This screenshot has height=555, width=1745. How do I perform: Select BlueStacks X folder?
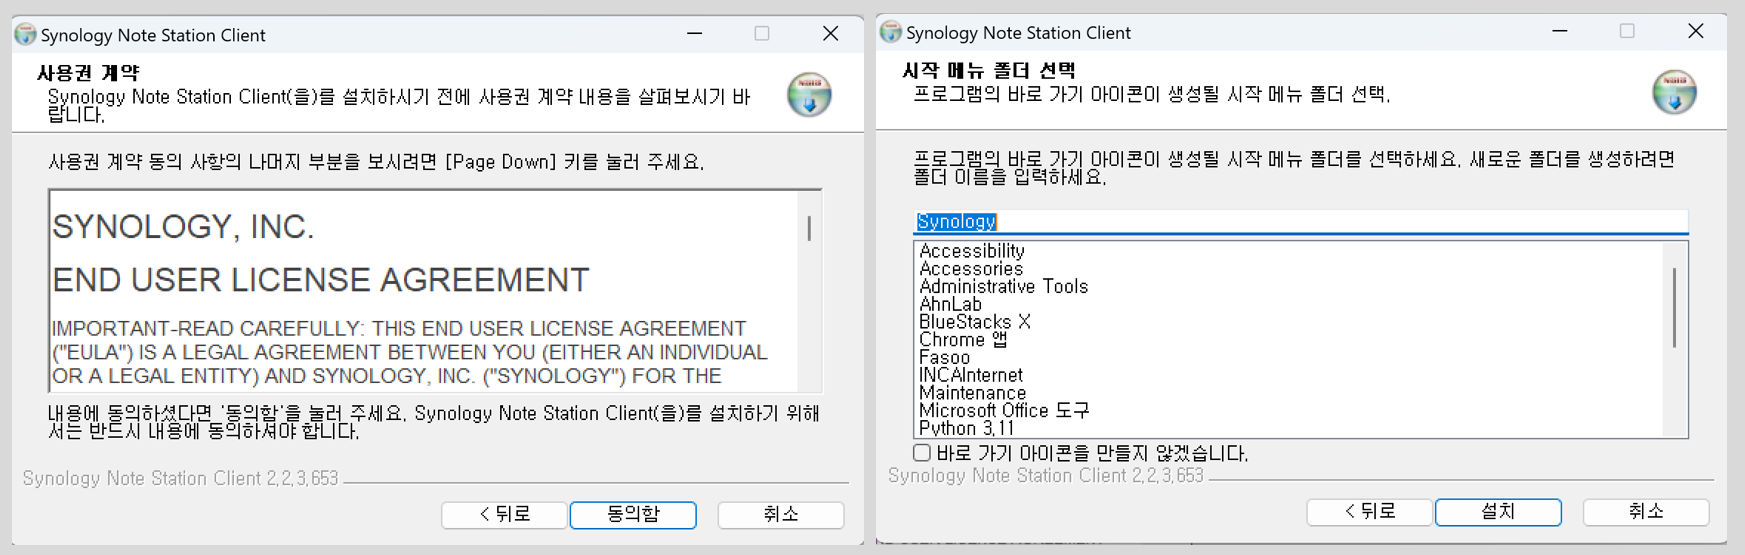(x=975, y=322)
